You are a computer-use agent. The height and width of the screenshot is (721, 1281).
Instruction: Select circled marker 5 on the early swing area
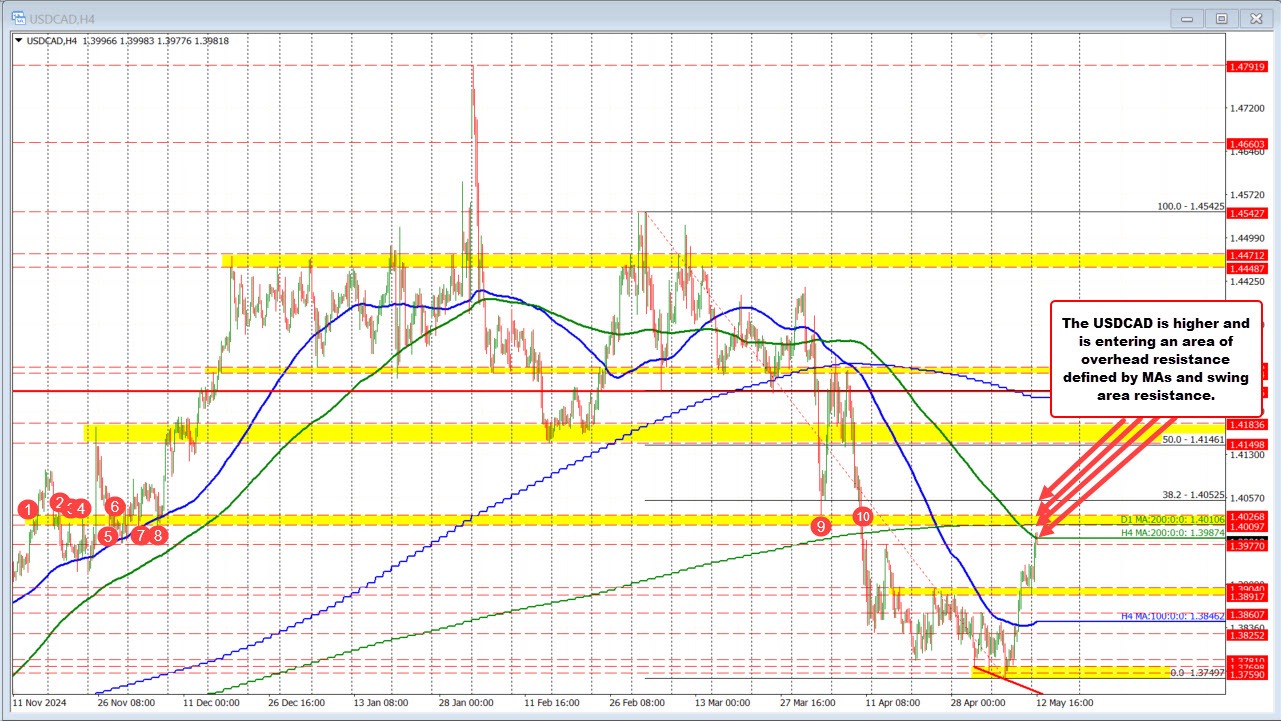tap(107, 535)
